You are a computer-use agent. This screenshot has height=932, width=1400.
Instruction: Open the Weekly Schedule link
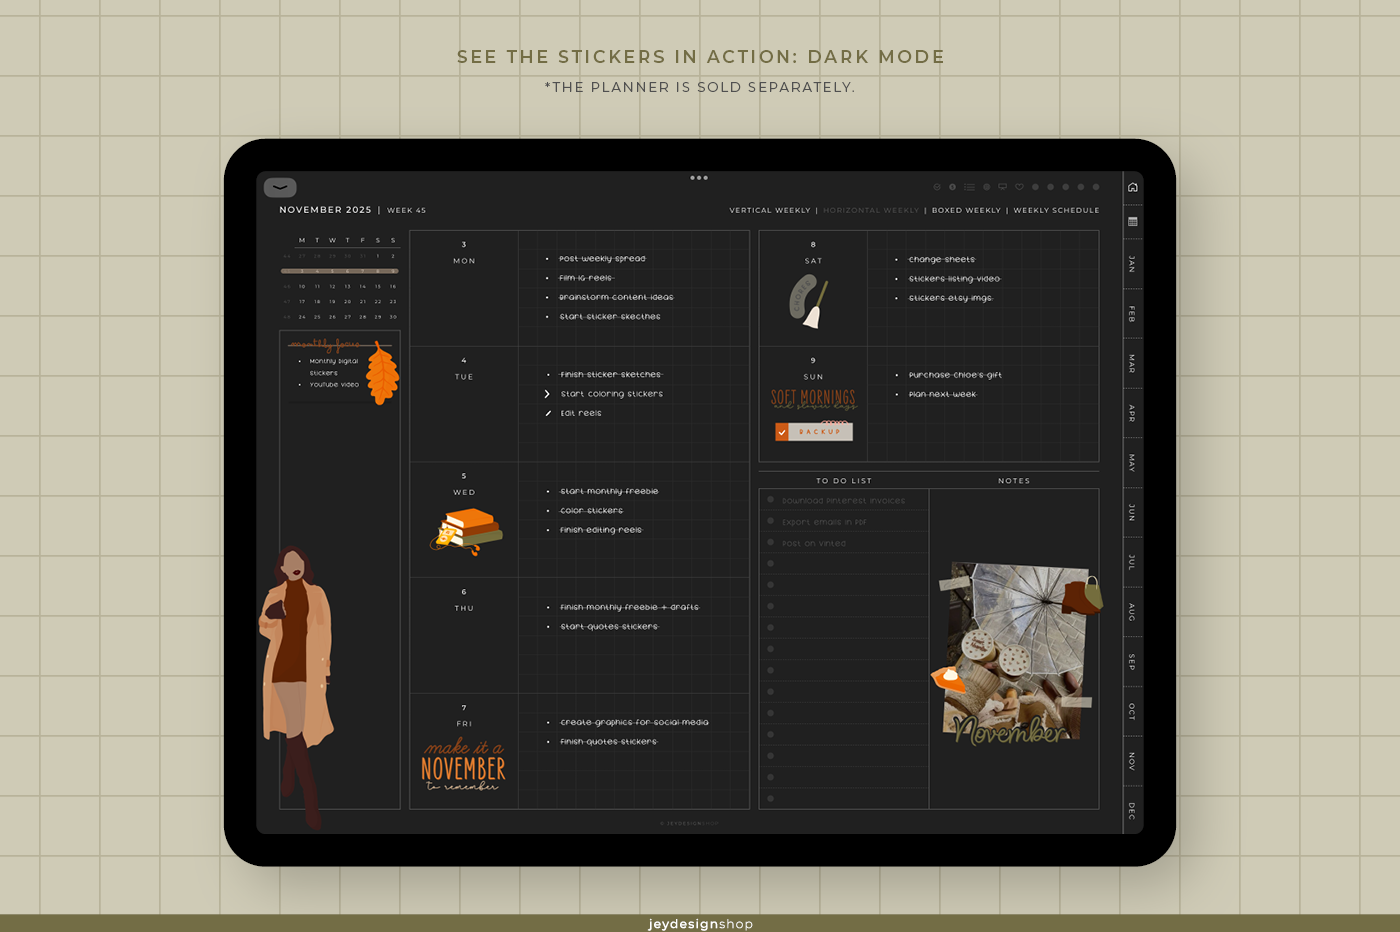tap(1056, 211)
